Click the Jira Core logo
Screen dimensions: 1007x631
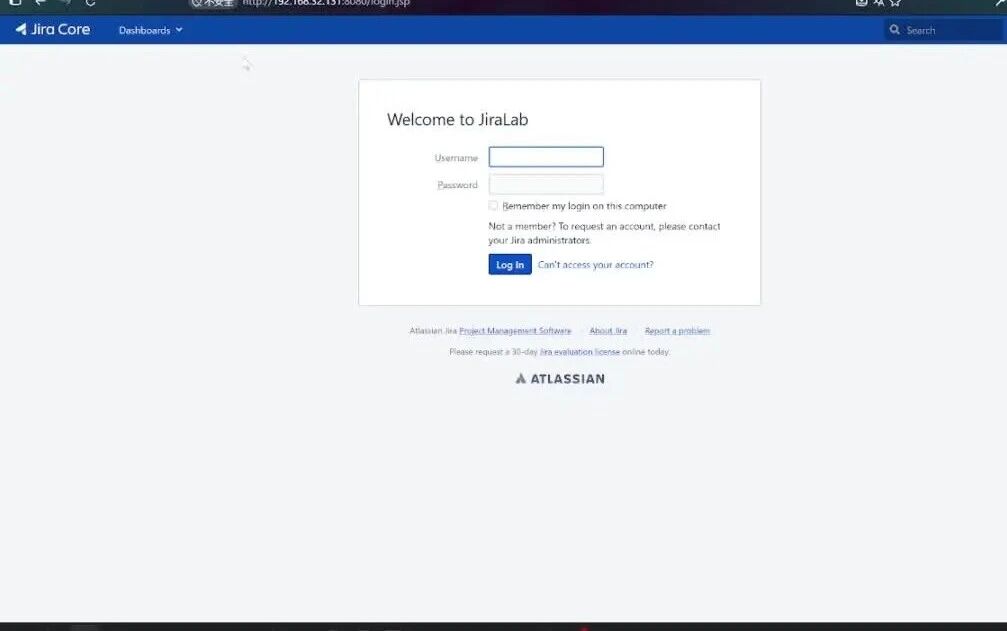point(53,30)
